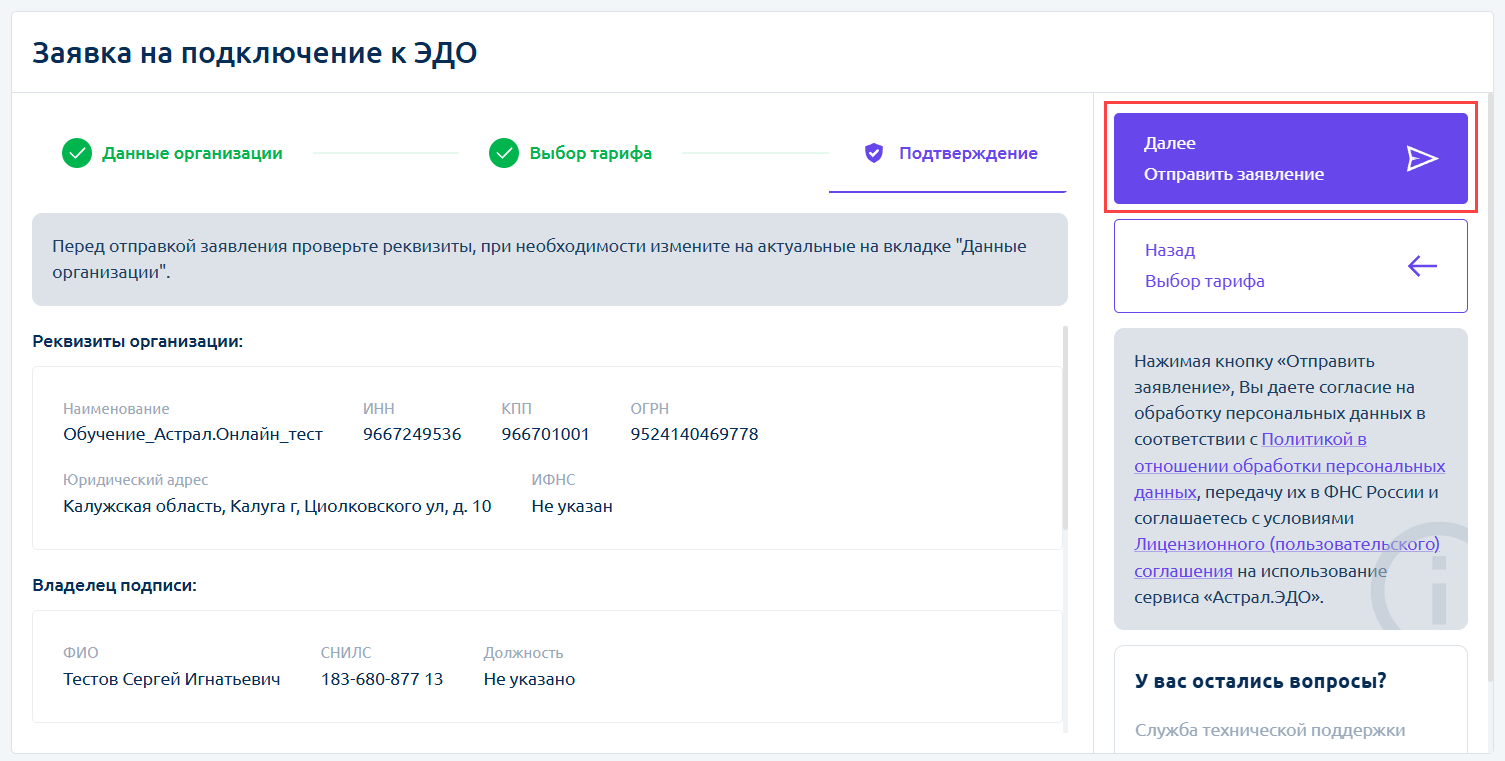Screen dimensions: 1505x761
Task: Click the ИНН value 9667249536
Action: pyautogui.click(x=412, y=434)
